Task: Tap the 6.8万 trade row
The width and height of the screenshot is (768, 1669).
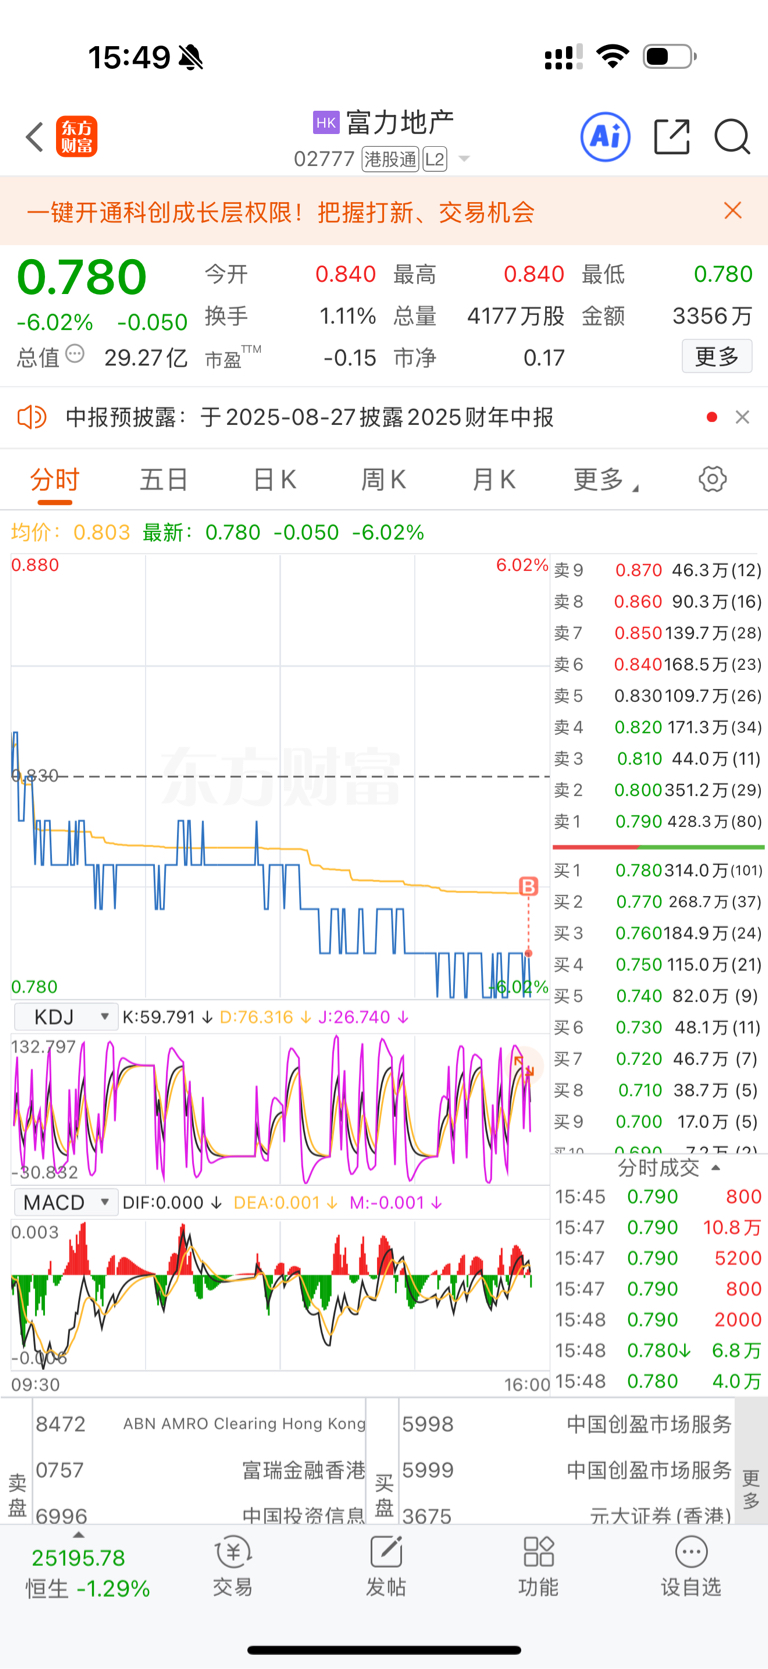Action: (x=658, y=1351)
